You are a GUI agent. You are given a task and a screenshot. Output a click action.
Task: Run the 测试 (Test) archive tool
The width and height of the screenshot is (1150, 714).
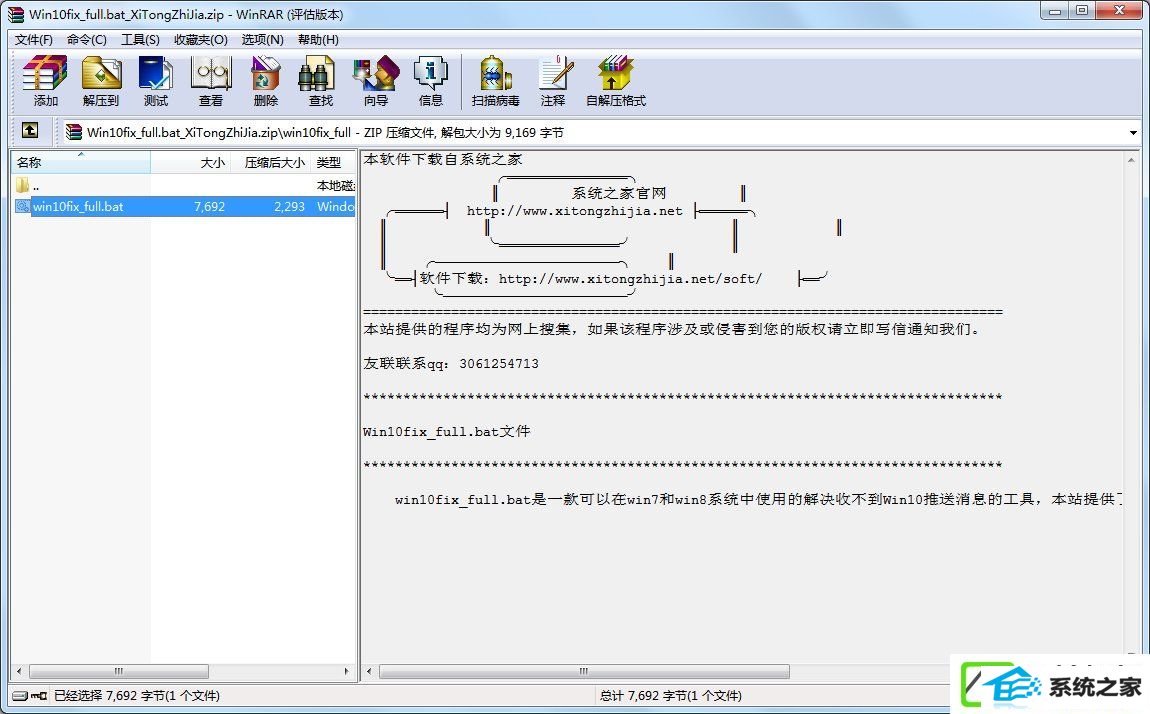155,81
